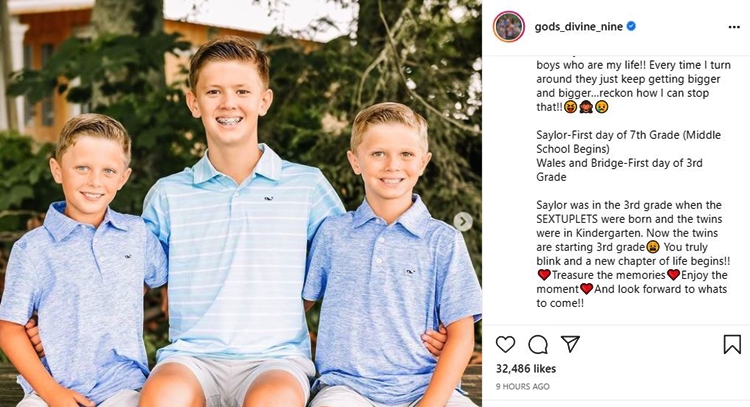Screen dimensions: 750x407
Task: Save post with the bookmark icon
Action: [x=732, y=344]
